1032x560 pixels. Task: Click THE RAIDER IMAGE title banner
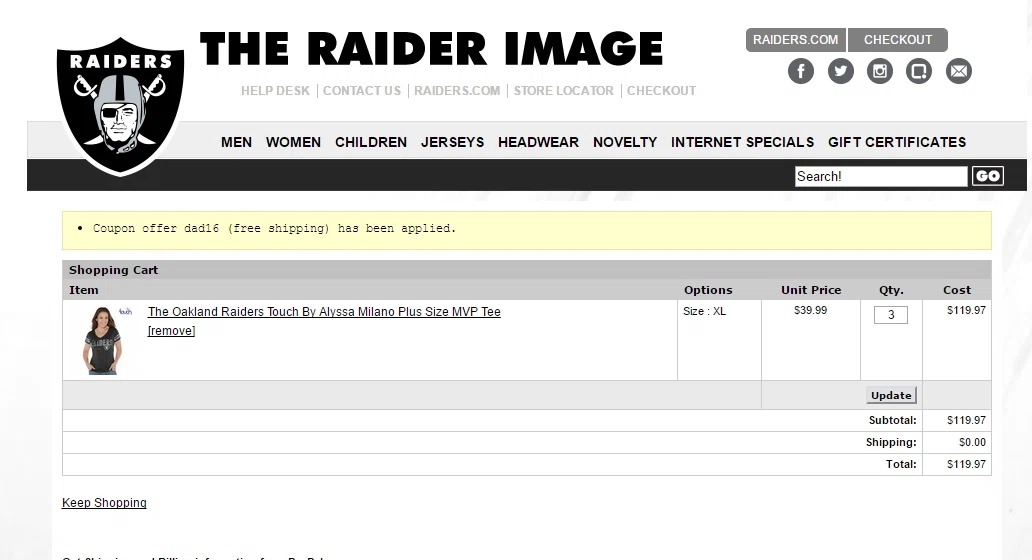(431, 49)
